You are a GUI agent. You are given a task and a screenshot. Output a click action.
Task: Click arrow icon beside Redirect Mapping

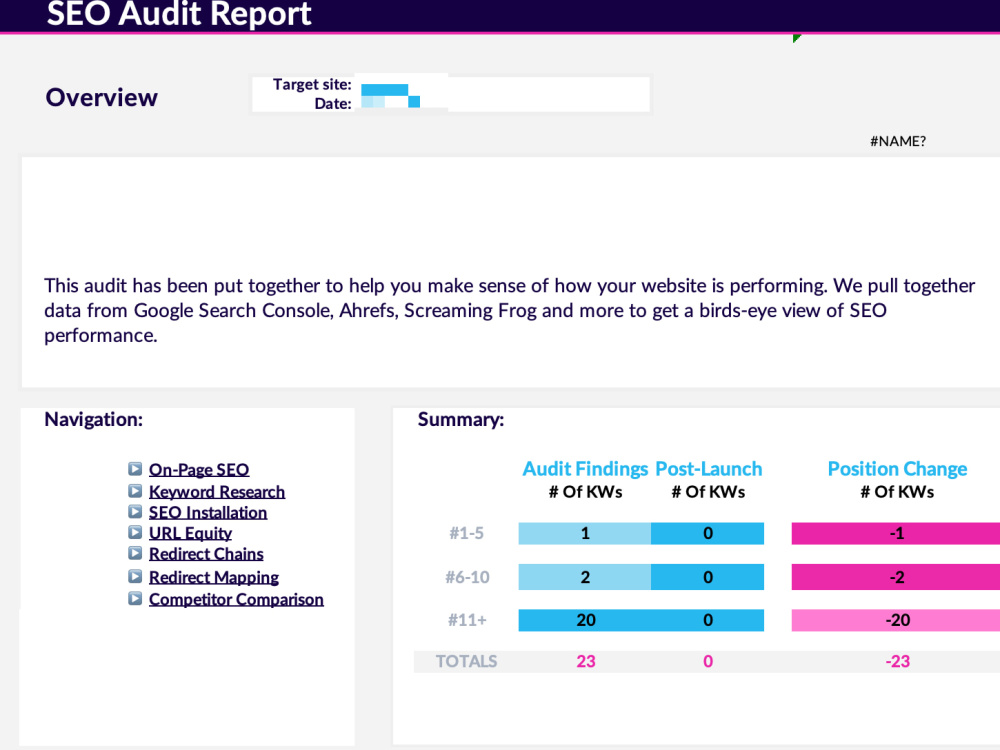(135, 577)
